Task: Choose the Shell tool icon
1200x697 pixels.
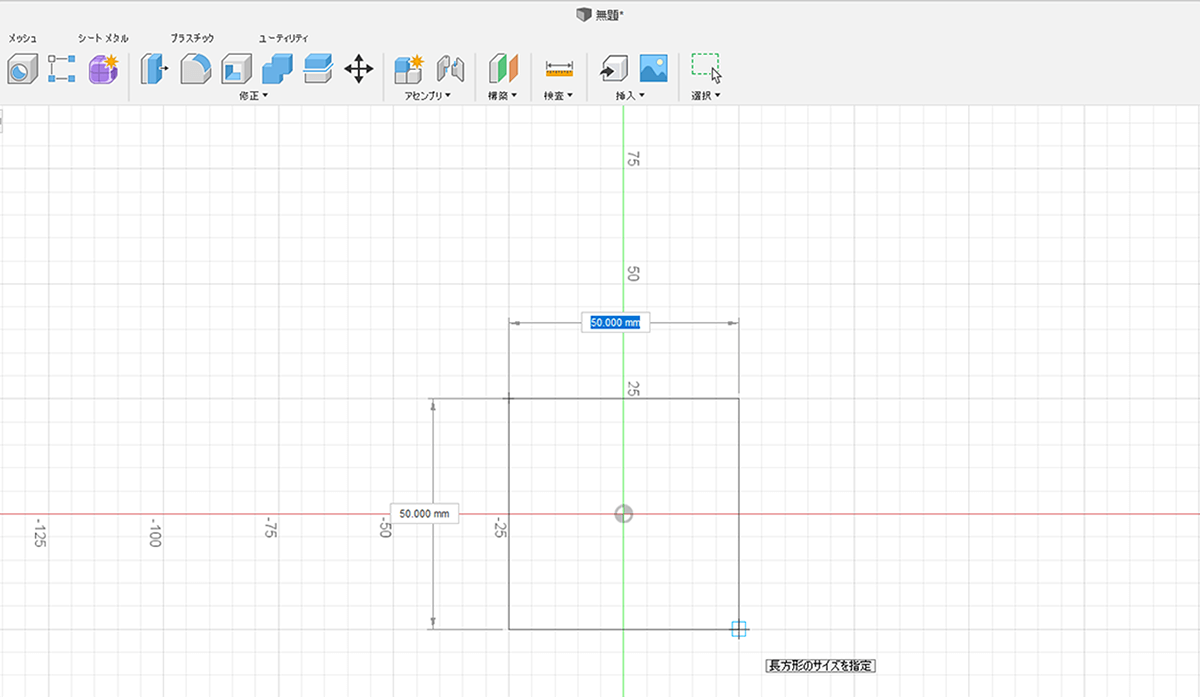Action: (236, 69)
